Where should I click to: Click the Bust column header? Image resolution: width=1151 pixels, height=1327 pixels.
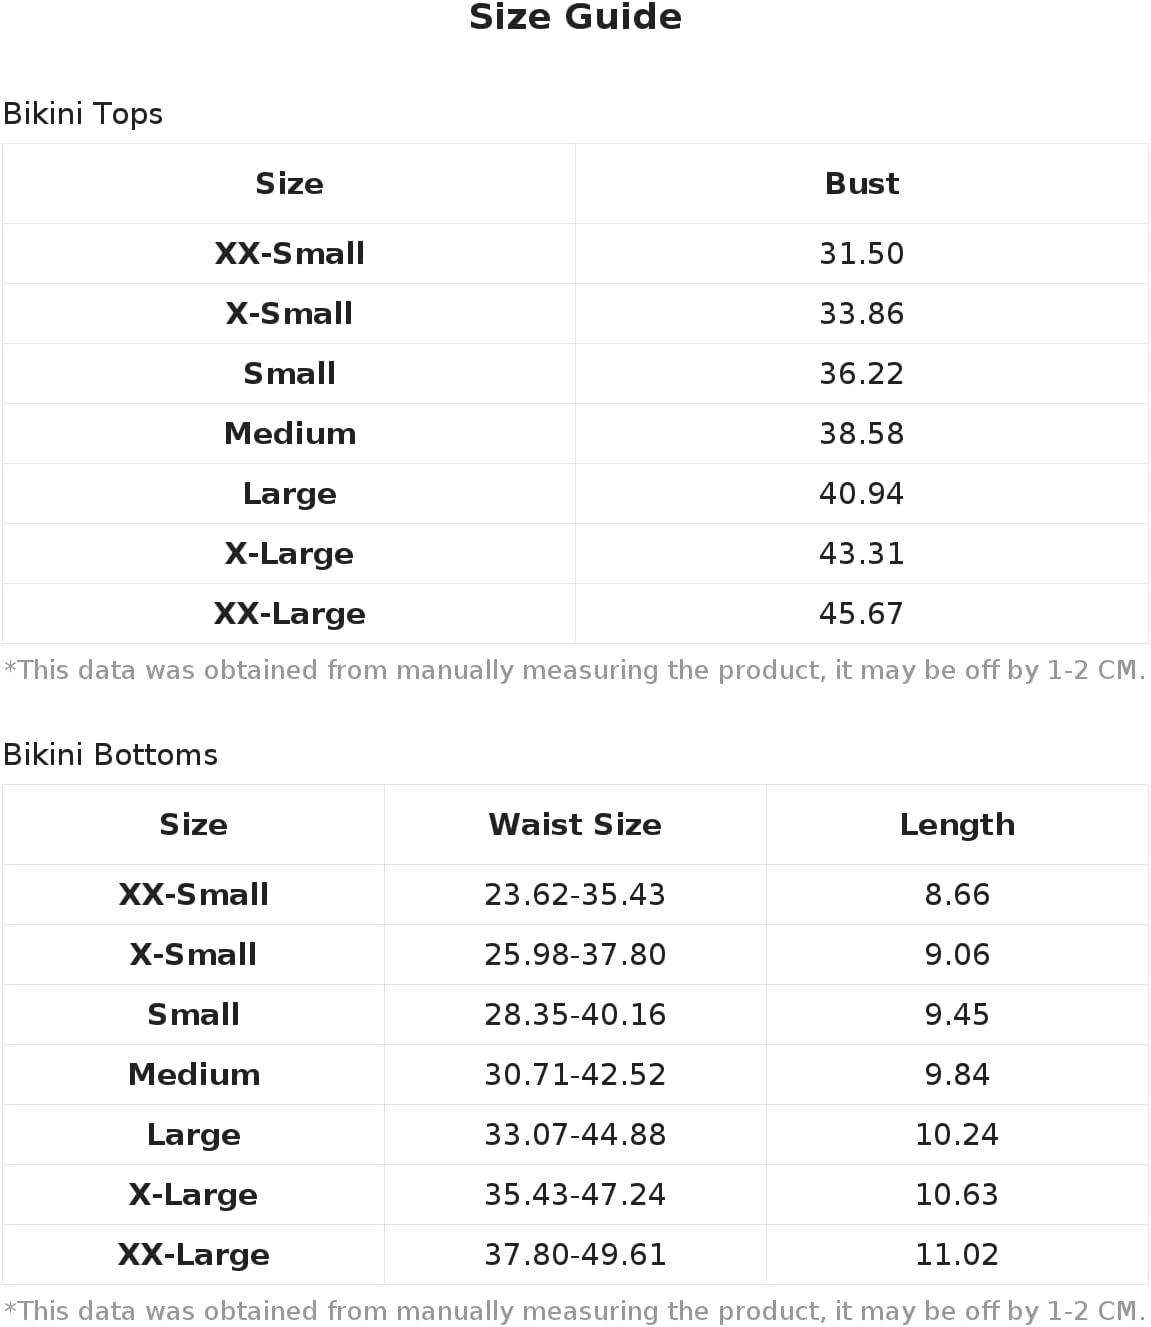pyautogui.click(x=861, y=184)
